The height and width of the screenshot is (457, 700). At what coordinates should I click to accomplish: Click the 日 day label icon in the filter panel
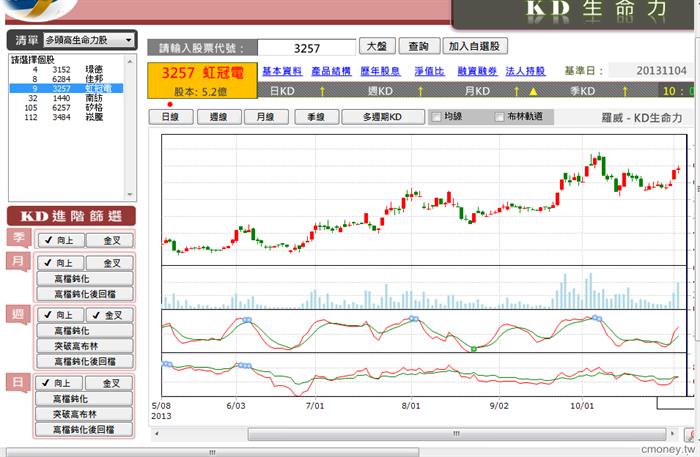click(x=18, y=383)
